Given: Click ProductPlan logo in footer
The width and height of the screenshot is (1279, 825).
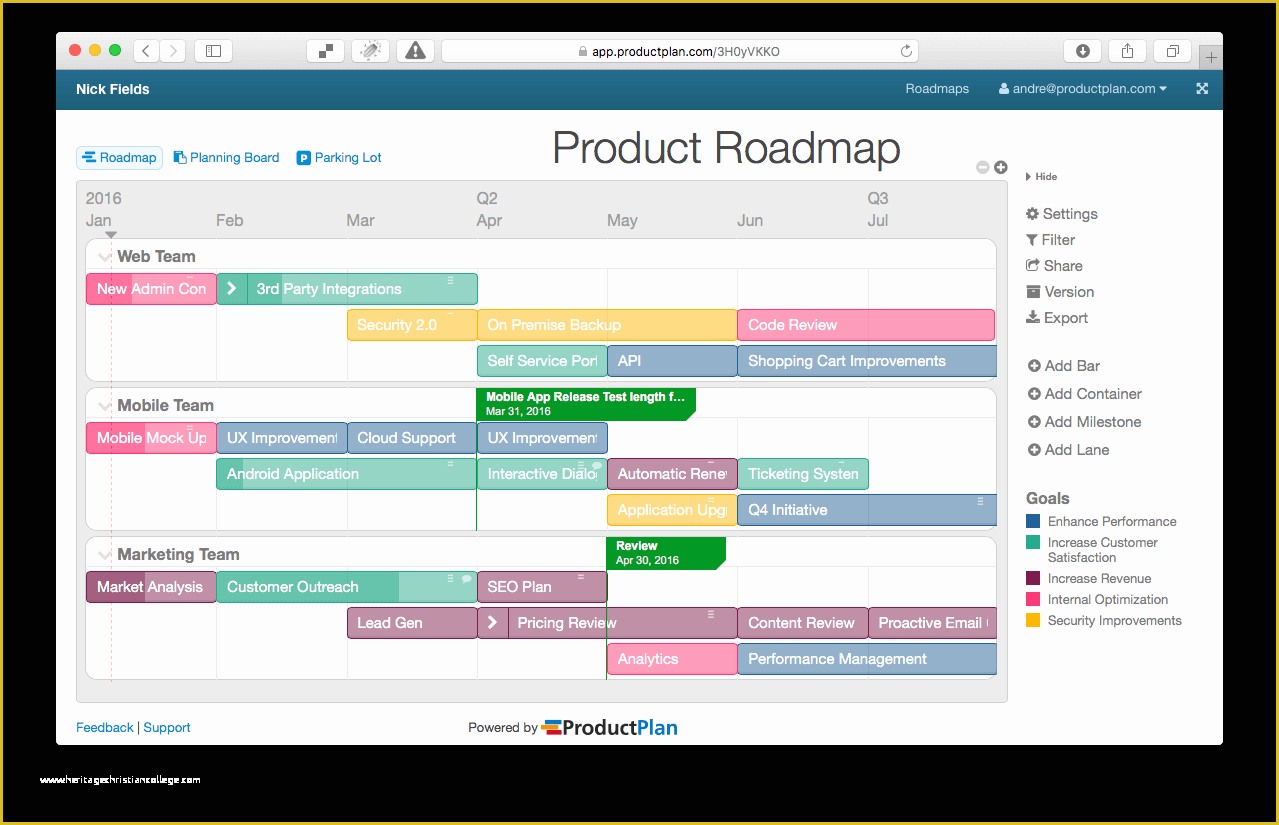Looking at the screenshot, I should click(x=610, y=728).
